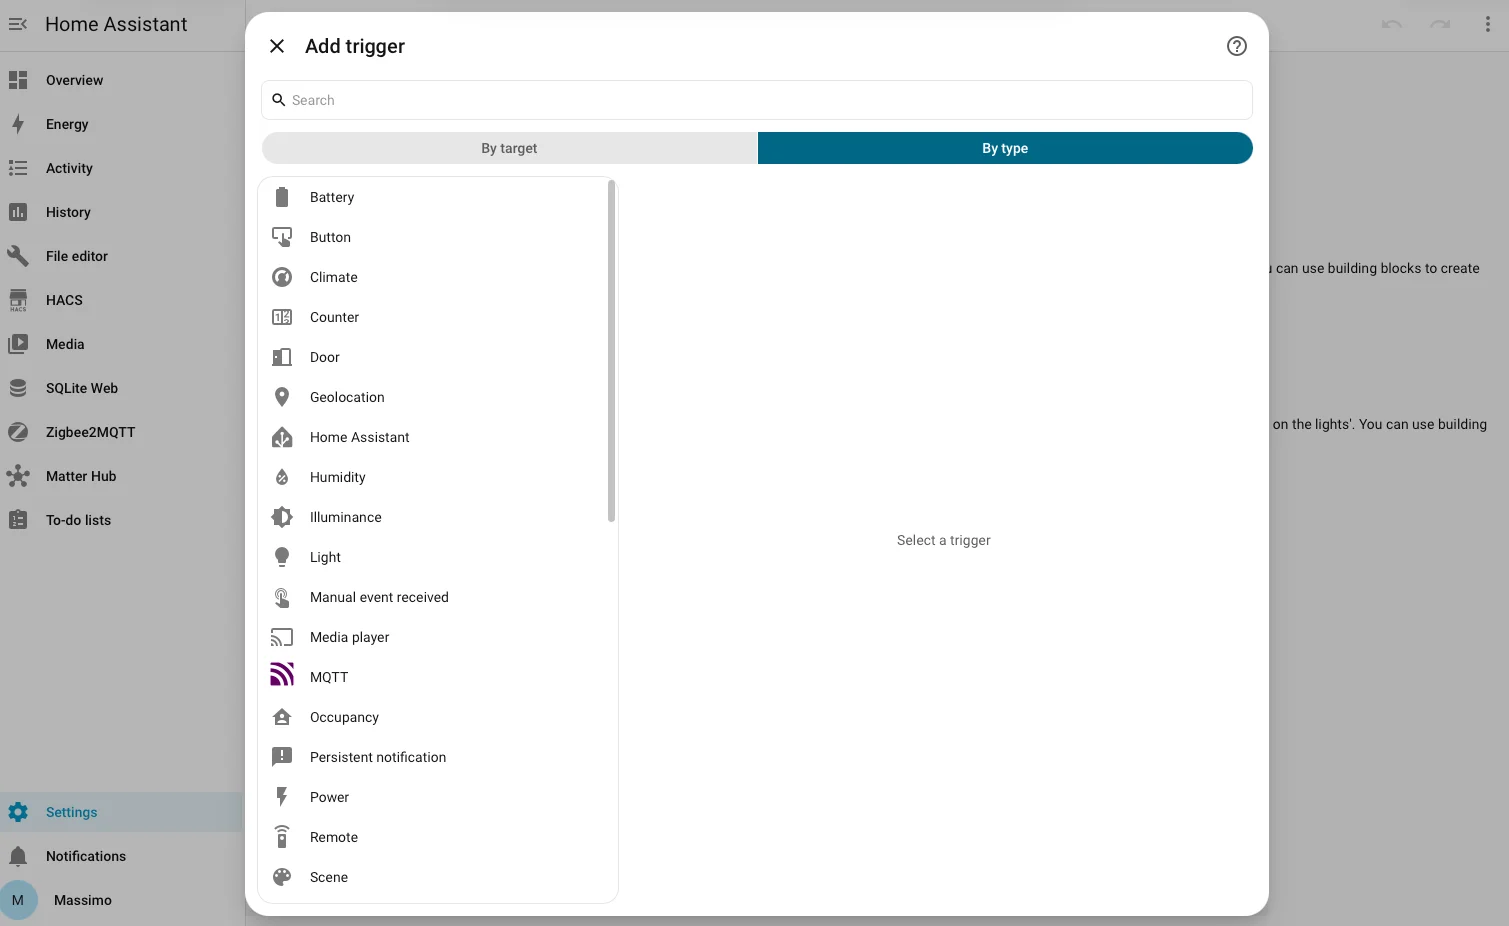
Task: Click the Power lightning icon
Action: [x=282, y=797]
